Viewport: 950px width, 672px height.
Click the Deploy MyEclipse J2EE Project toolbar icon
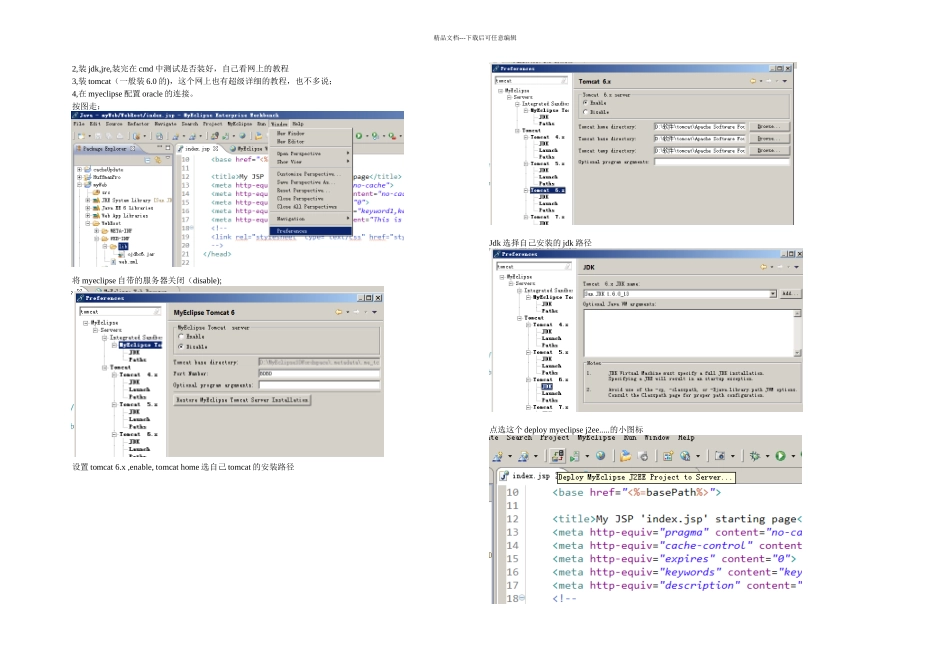(557, 456)
